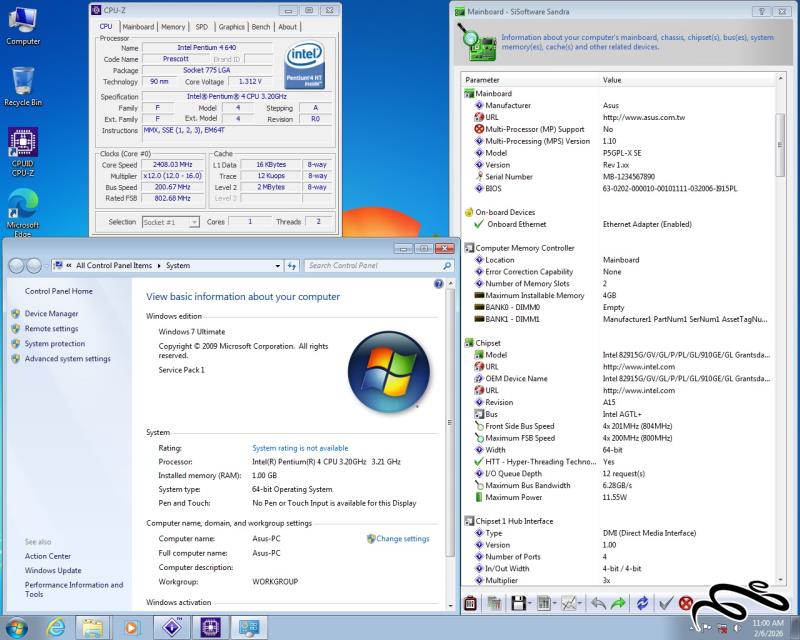The height and width of the screenshot is (640, 800).
Task: Open the Bench tab in CPU-Z
Action: pos(261,27)
